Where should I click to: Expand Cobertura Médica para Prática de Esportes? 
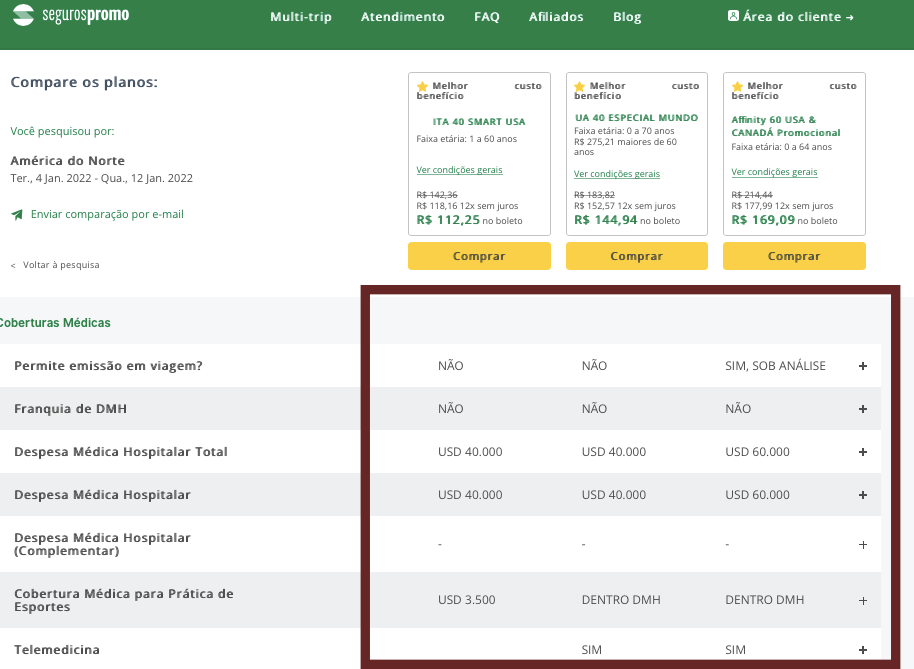coord(863,601)
